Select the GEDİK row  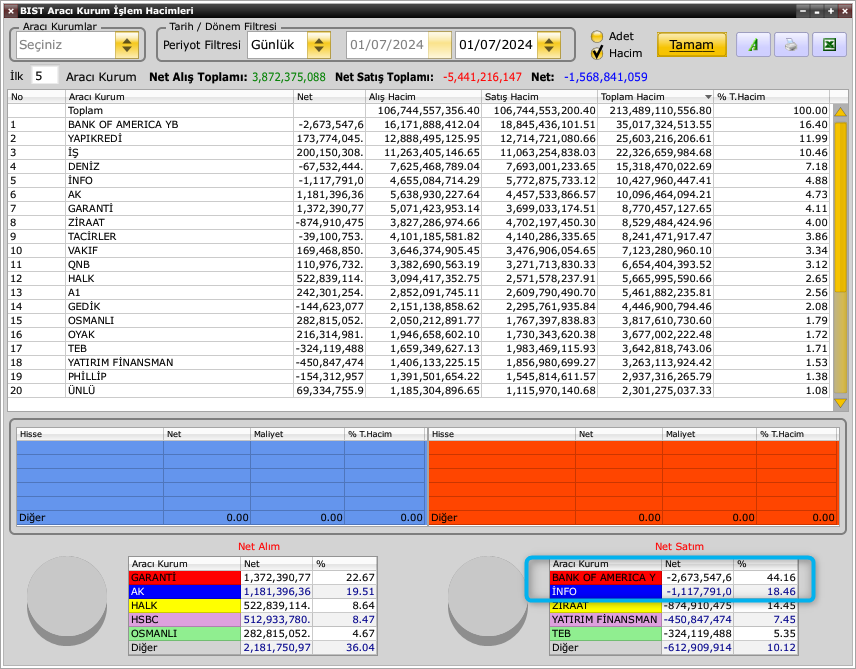419,307
